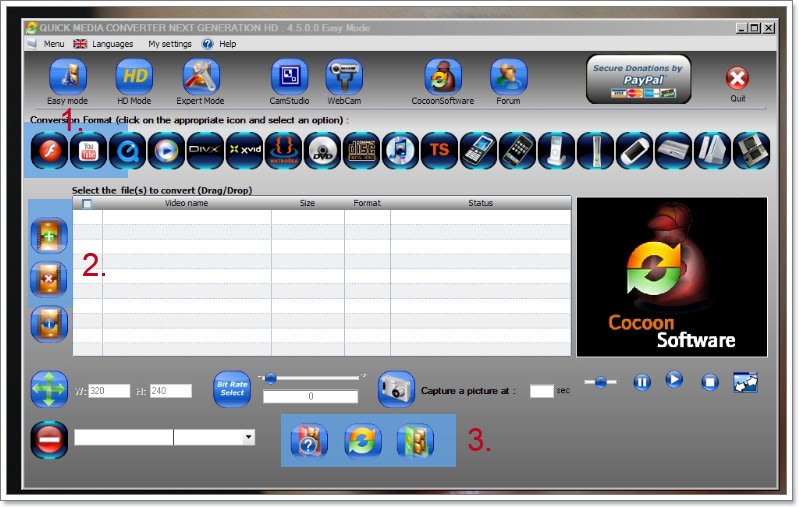Open the Menu menu
The height and width of the screenshot is (507, 799).
pyautogui.click(x=54, y=44)
